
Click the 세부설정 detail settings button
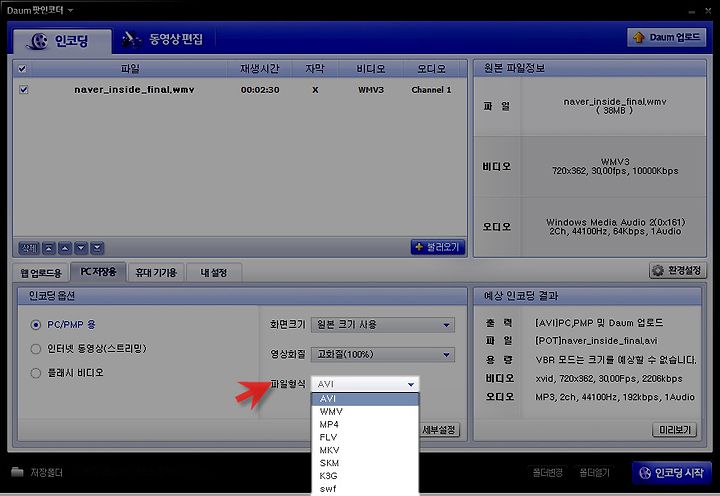tap(439, 430)
